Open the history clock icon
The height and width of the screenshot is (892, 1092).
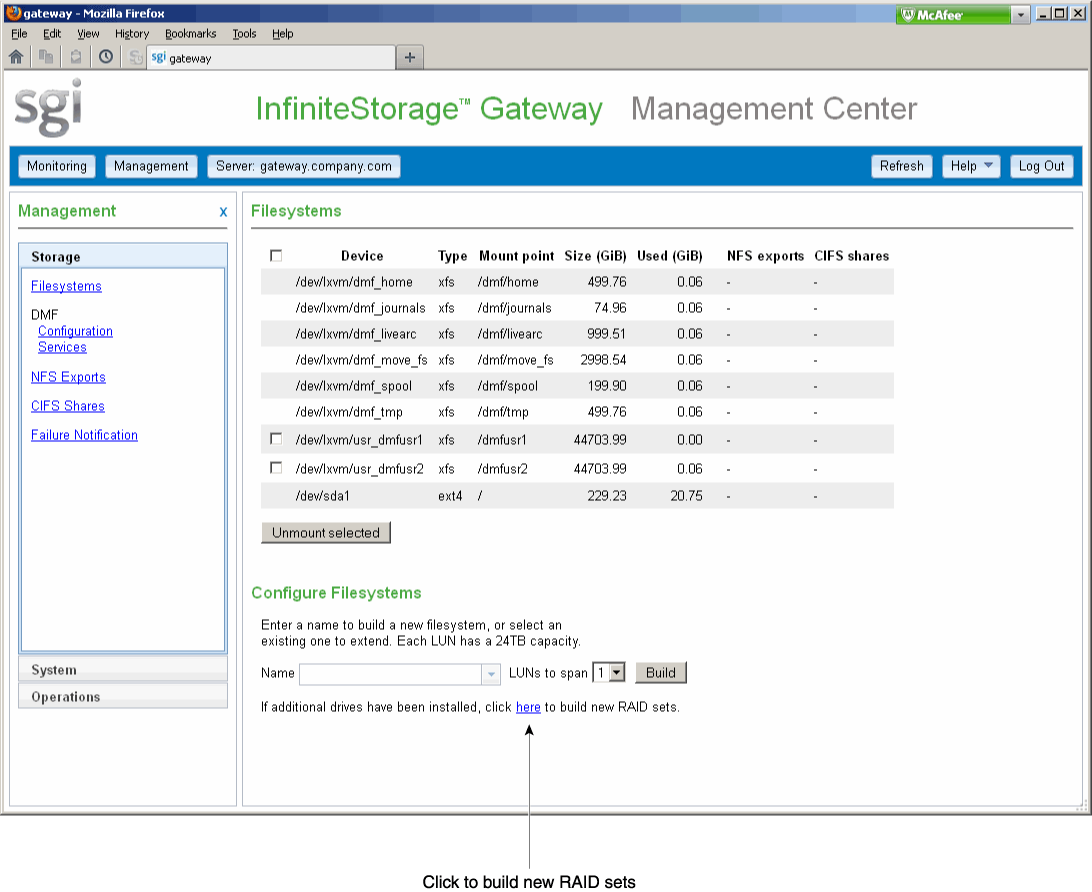(x=106, y=57)
